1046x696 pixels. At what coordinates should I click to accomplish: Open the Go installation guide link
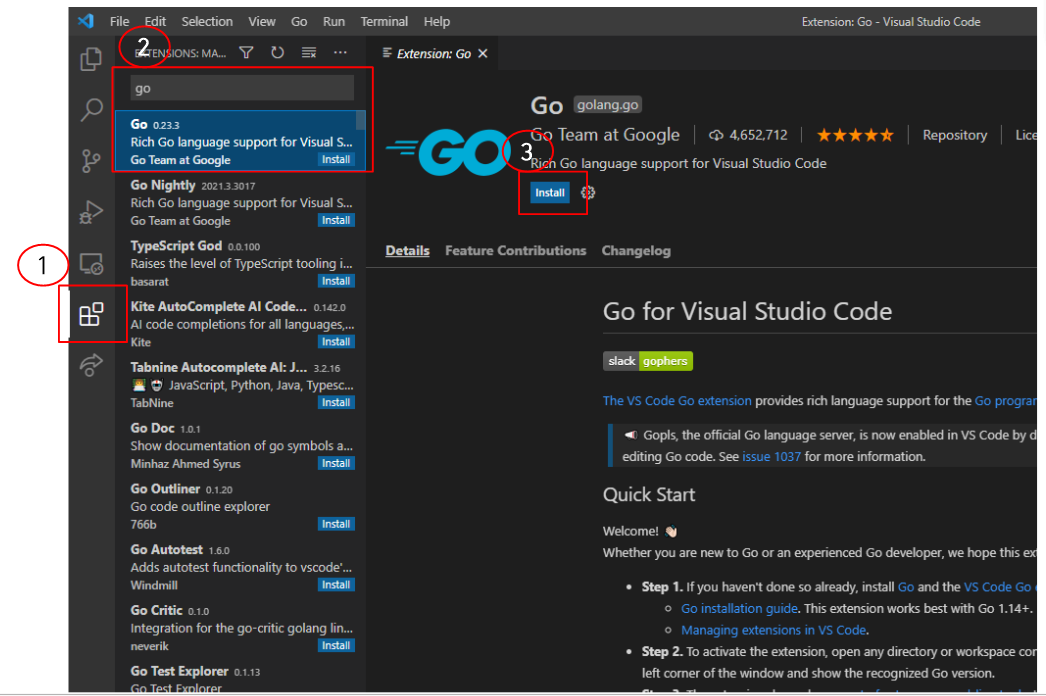coord(739,609)
